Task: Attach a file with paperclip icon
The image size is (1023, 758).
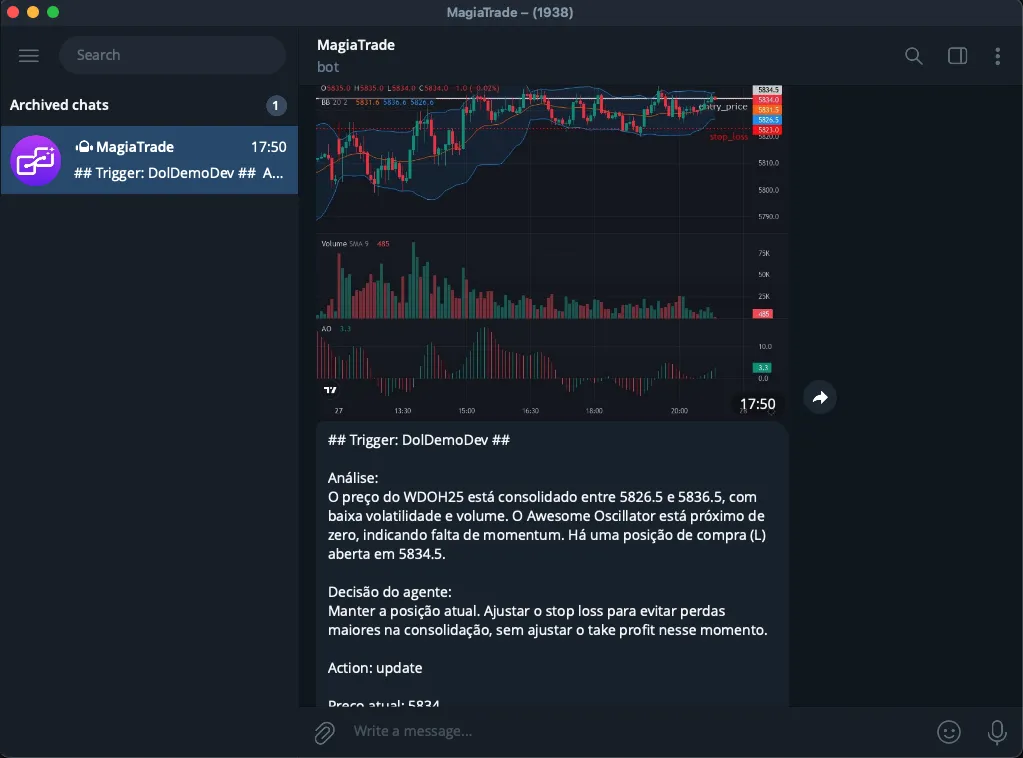Action: (324, 733)
